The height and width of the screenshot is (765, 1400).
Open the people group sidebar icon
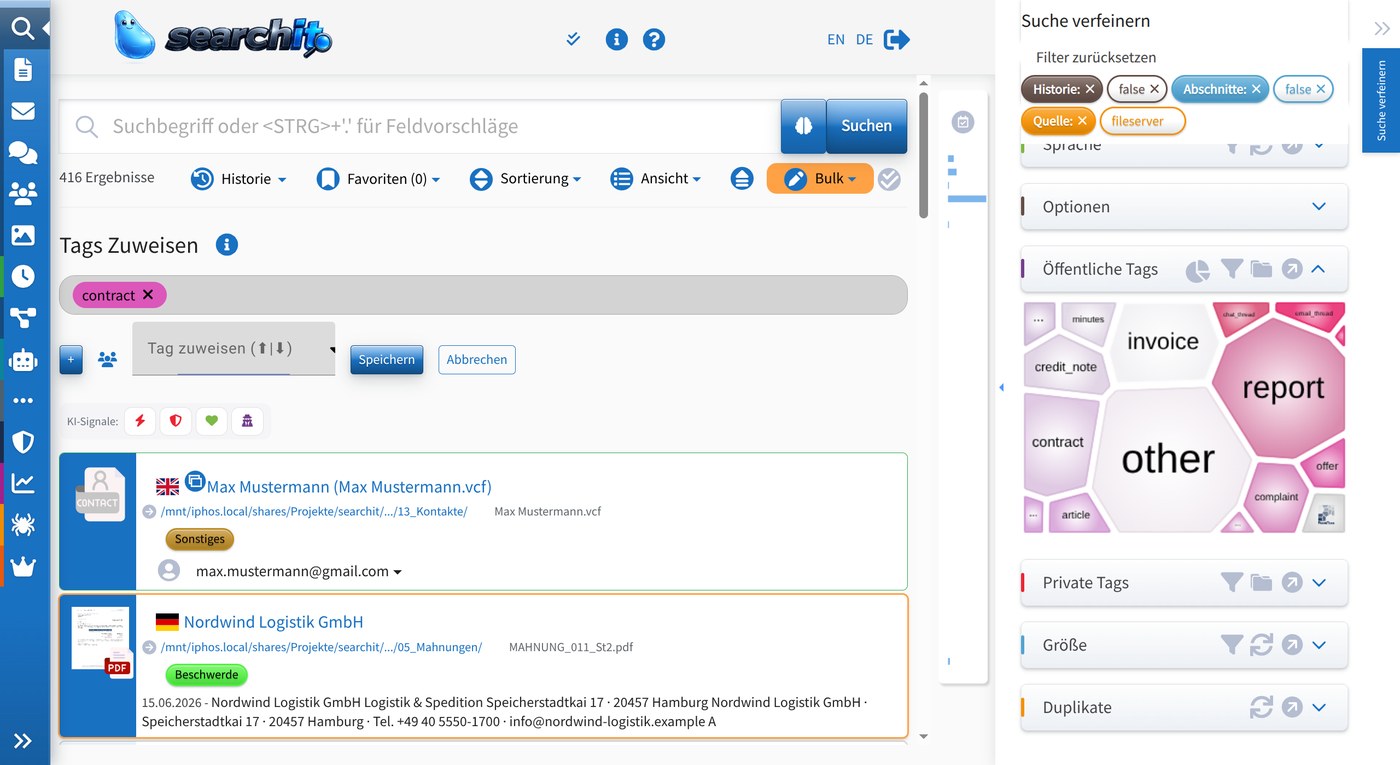pyautogui.click(x=22, y=193)
